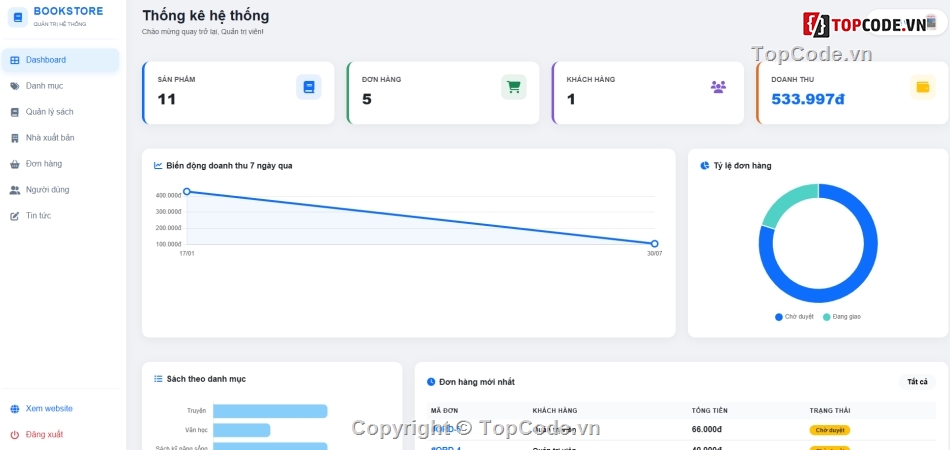Toggle the Chờ duyệt legend item
Image resolution: width=950 pixels, height=450 pixels.
794,317
